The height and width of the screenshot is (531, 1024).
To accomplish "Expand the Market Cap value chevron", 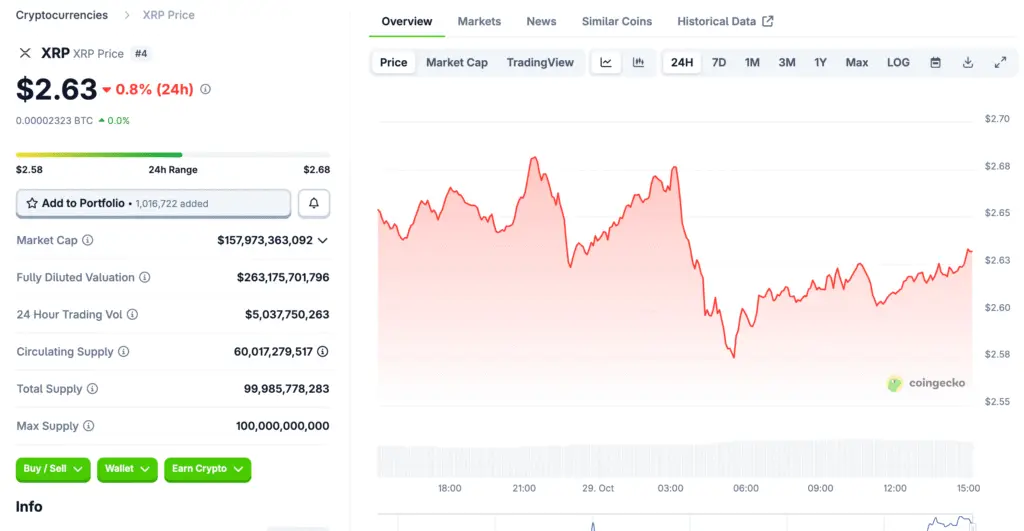I will point(323,240).
